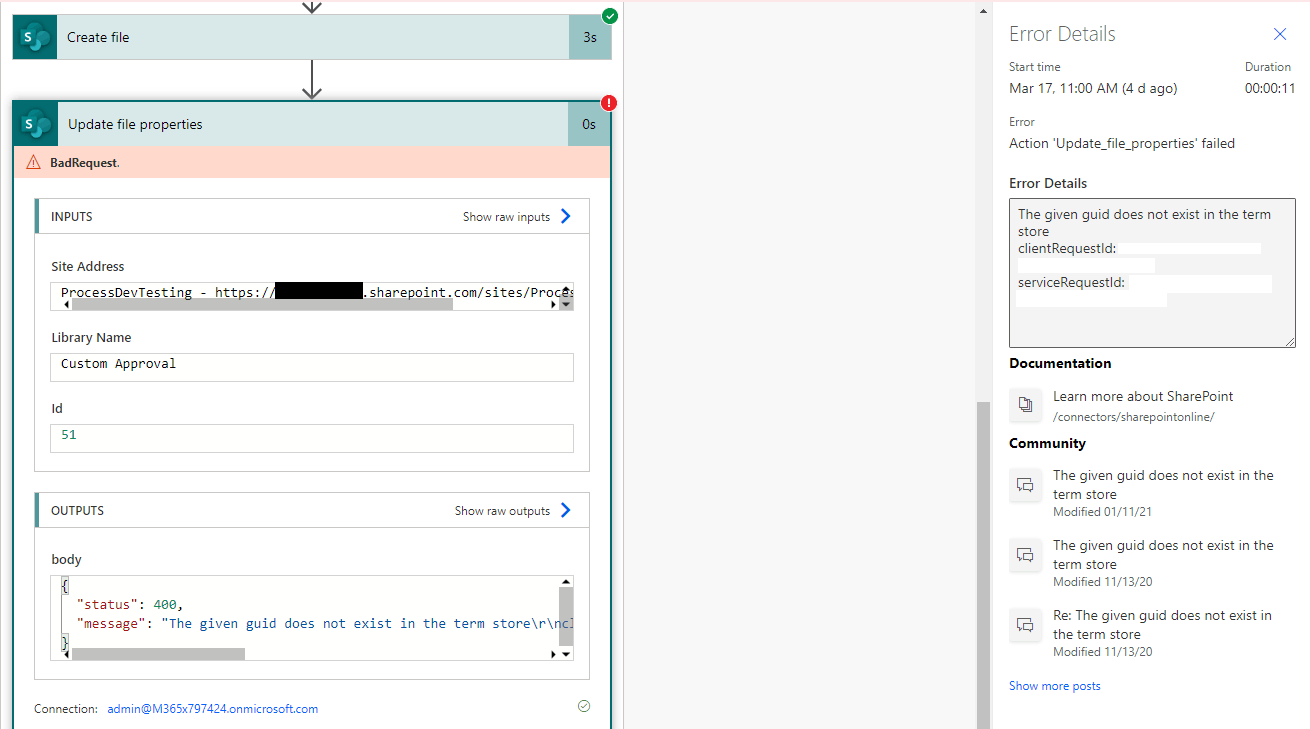
Task: Click inside the Library Name field
Action: [311, 367]
